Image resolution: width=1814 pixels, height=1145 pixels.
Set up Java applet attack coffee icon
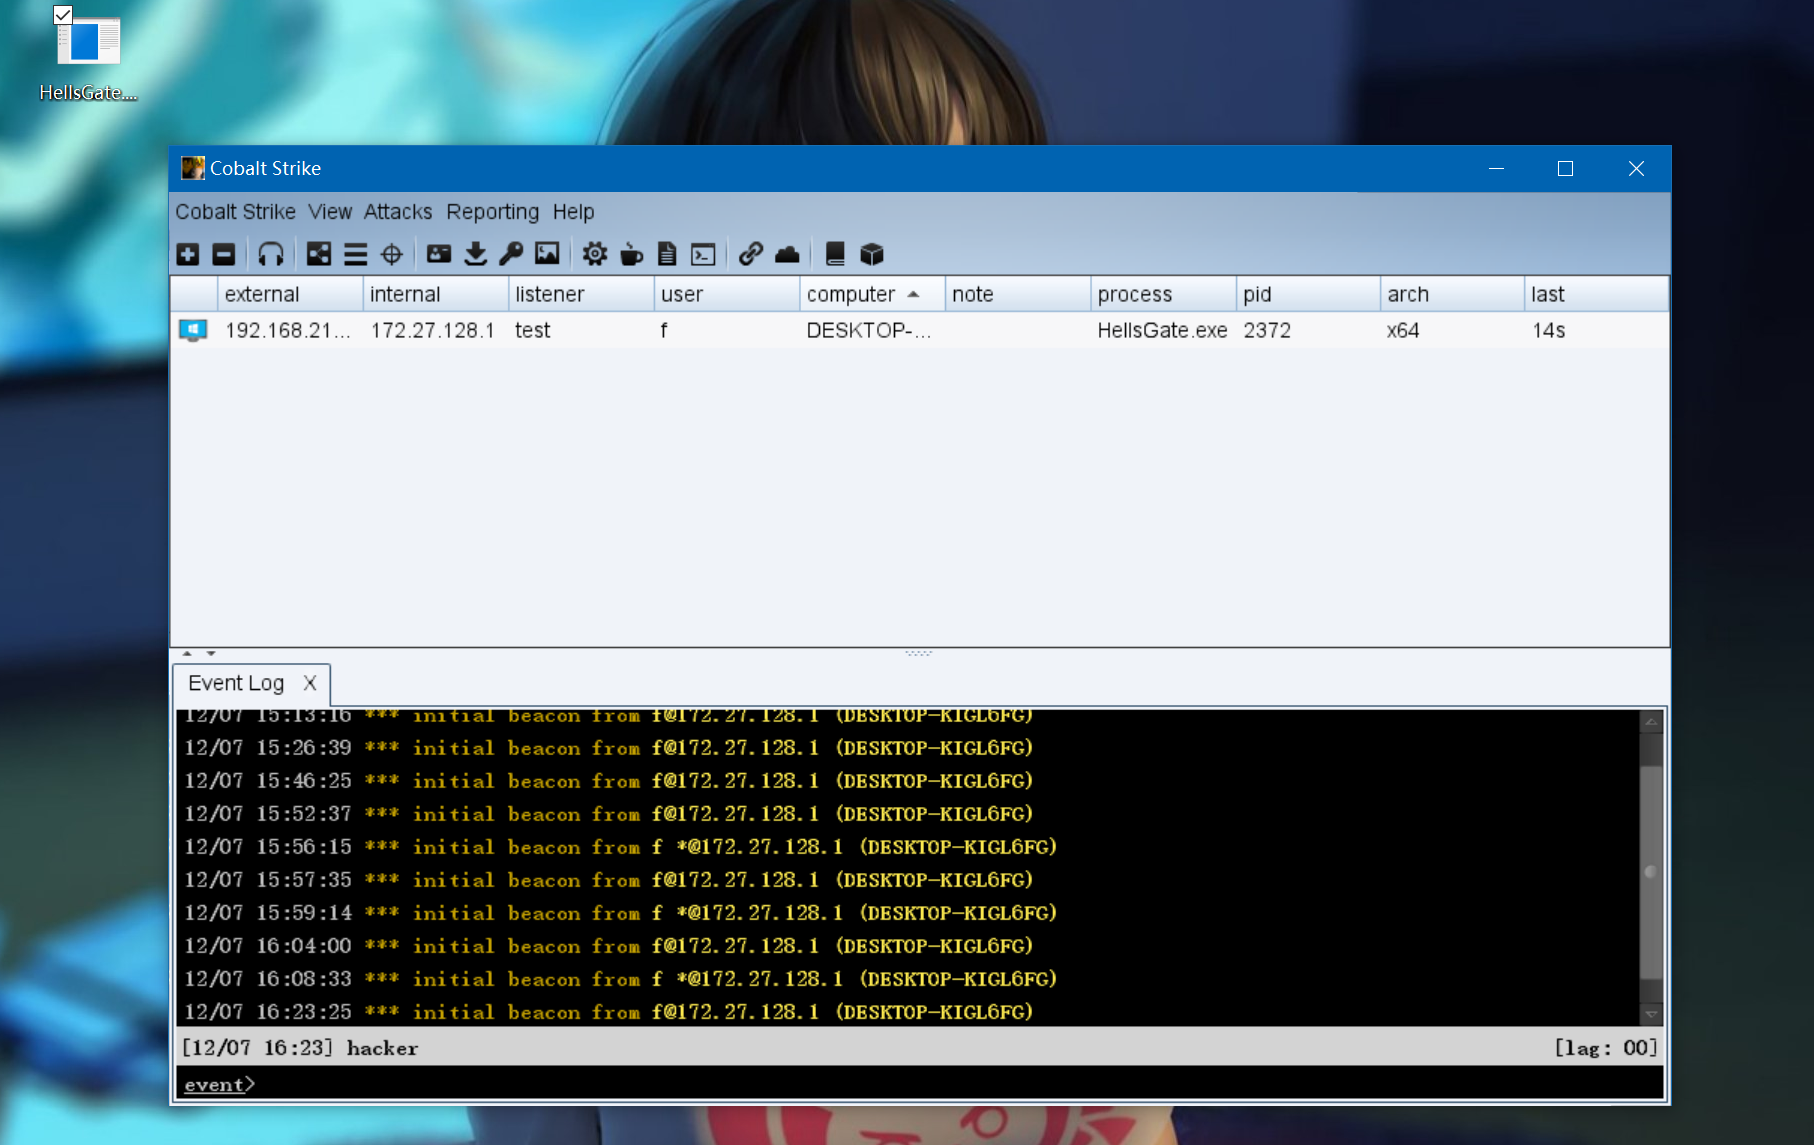tap(631, 254)
